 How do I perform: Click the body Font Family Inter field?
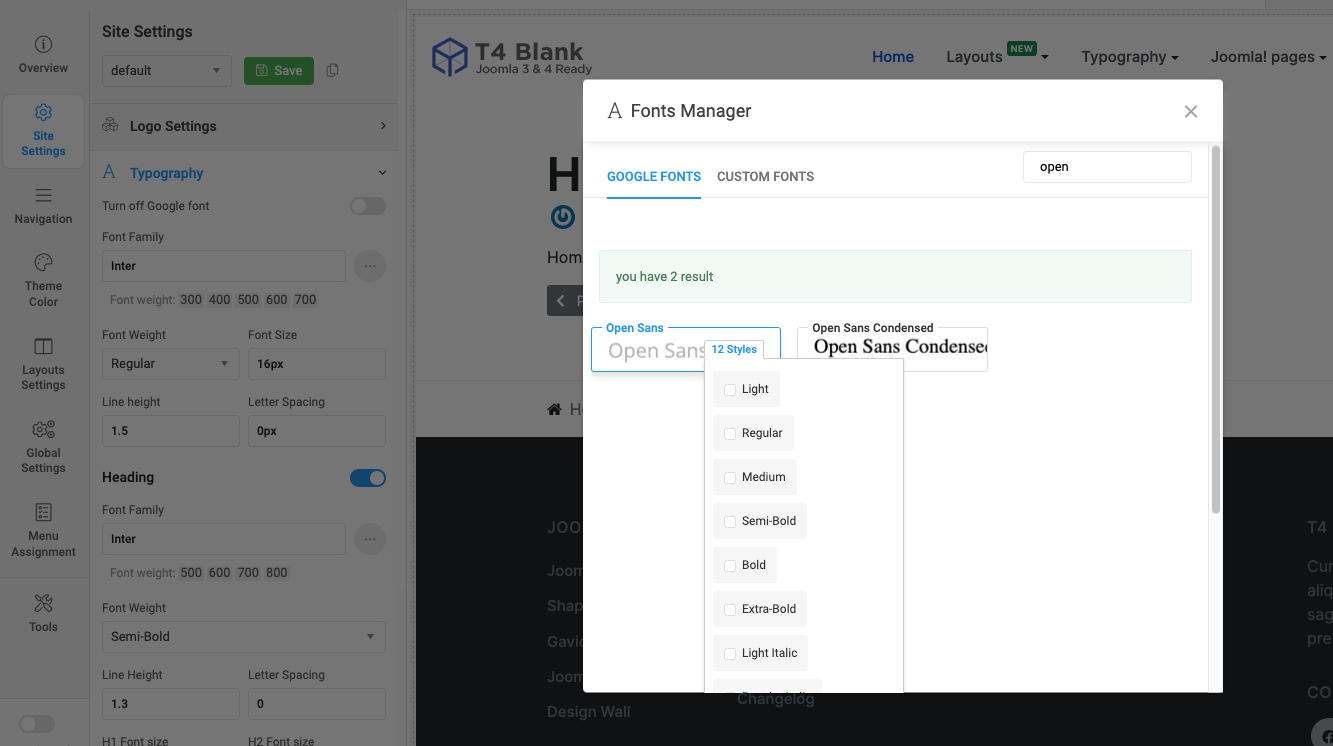pos(224,266)
